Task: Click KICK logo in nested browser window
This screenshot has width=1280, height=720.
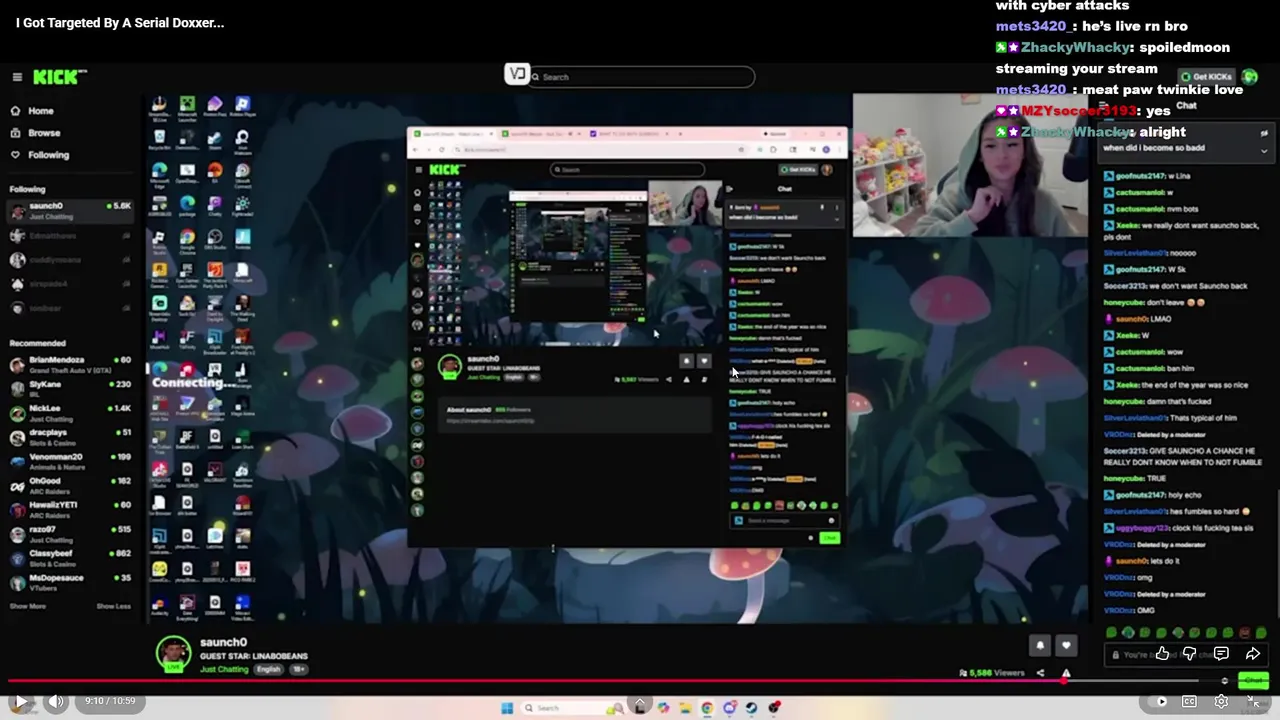Action: [445, 169]
